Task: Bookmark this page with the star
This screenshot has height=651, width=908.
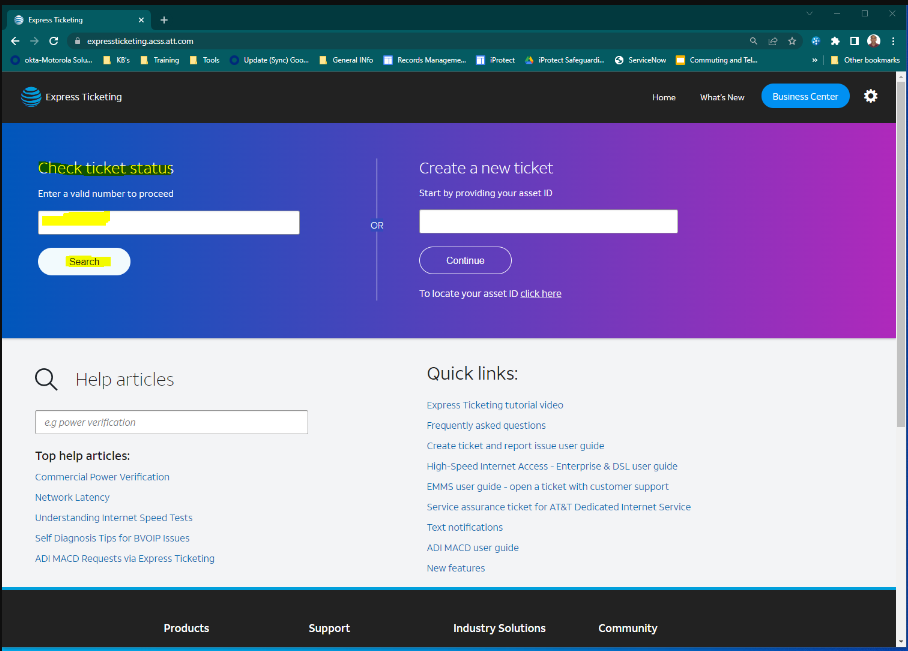Action: point(792,41)
